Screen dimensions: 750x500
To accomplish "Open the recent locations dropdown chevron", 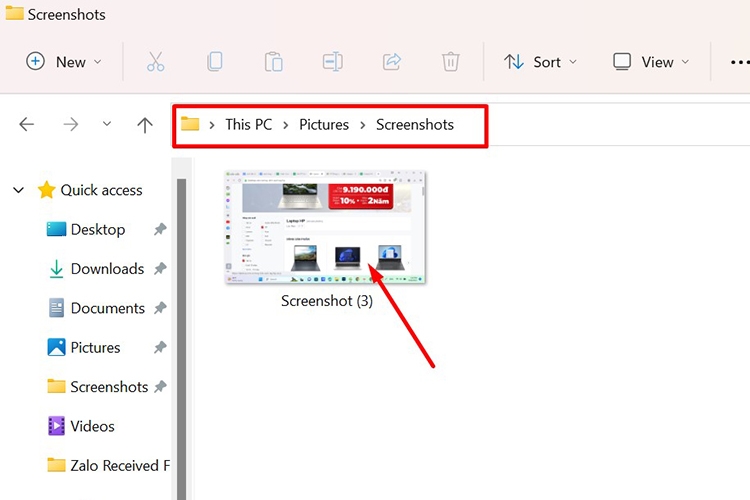I will click(107, 124).
